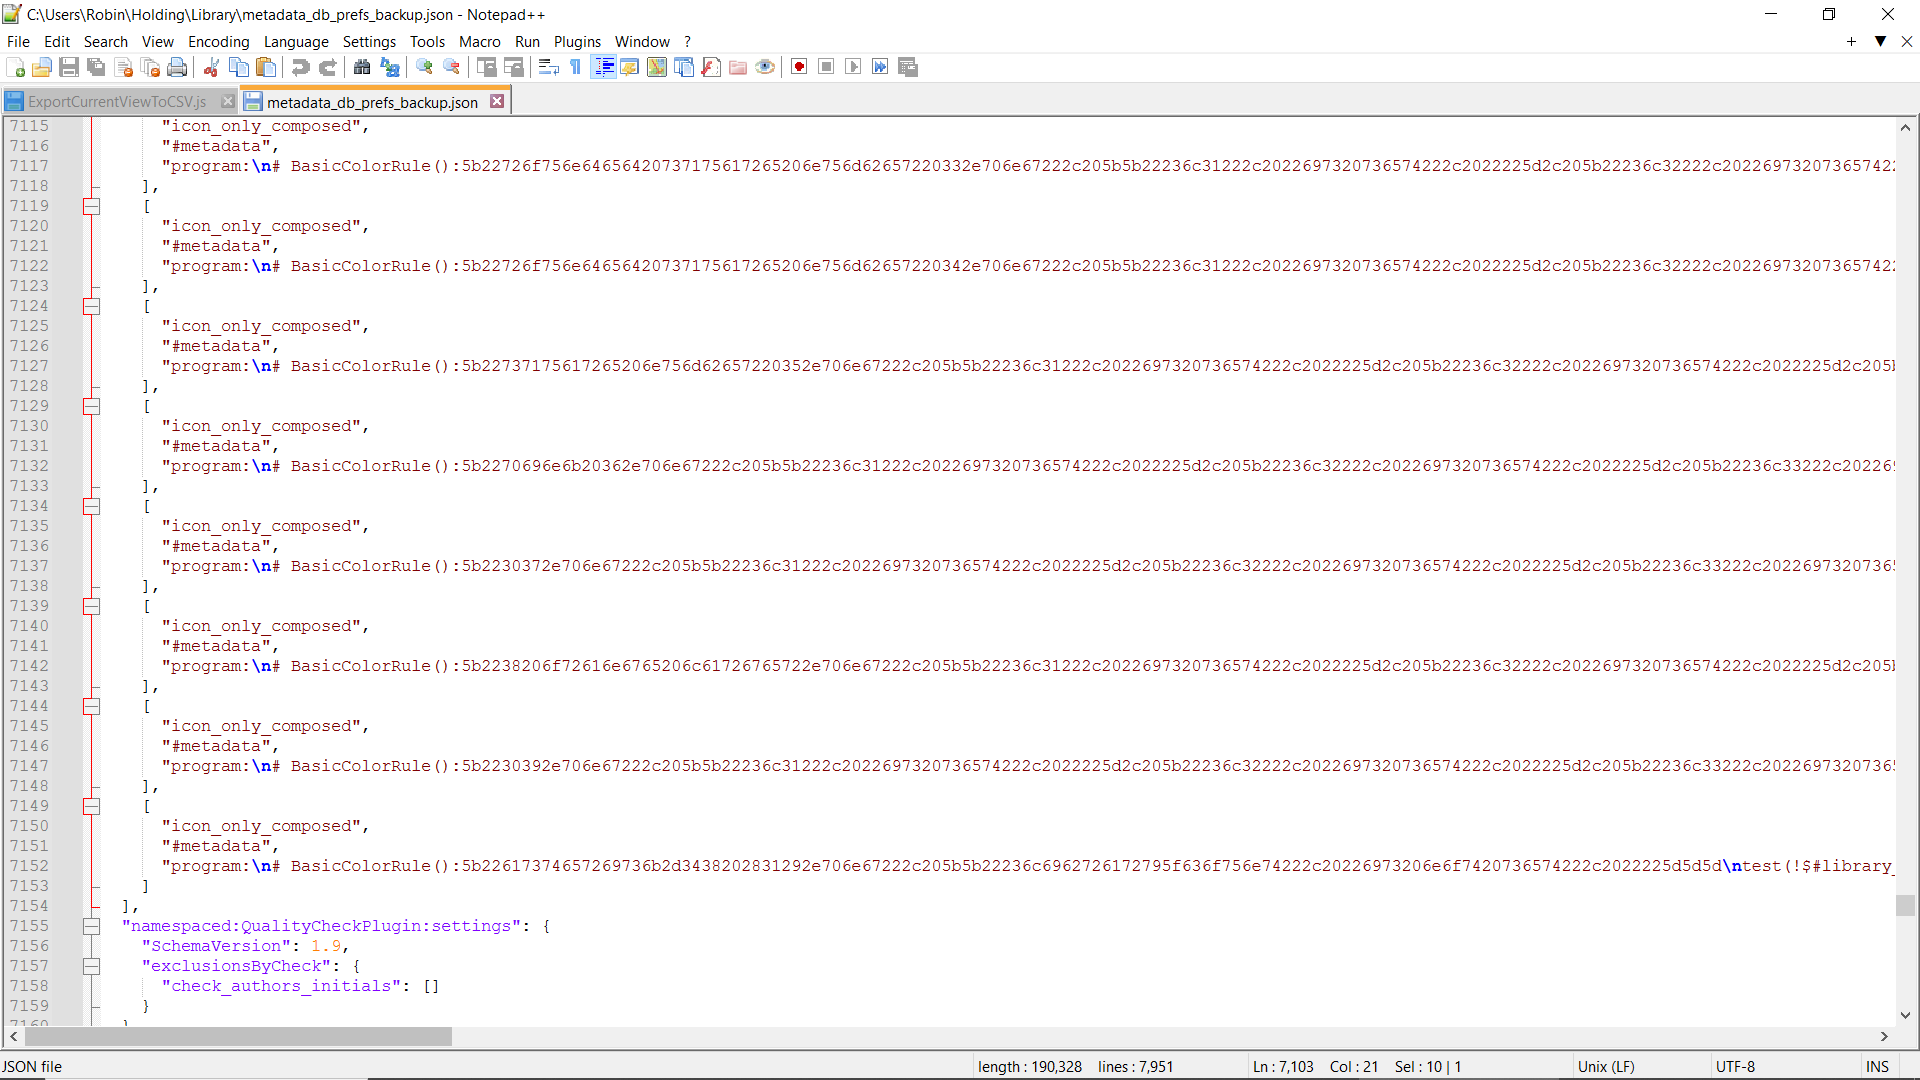The width and height of the screenshot is (1920, 1080).
Task: Collapse the QualityCheckPlugin block at line 7155
Action: [91, 926]
